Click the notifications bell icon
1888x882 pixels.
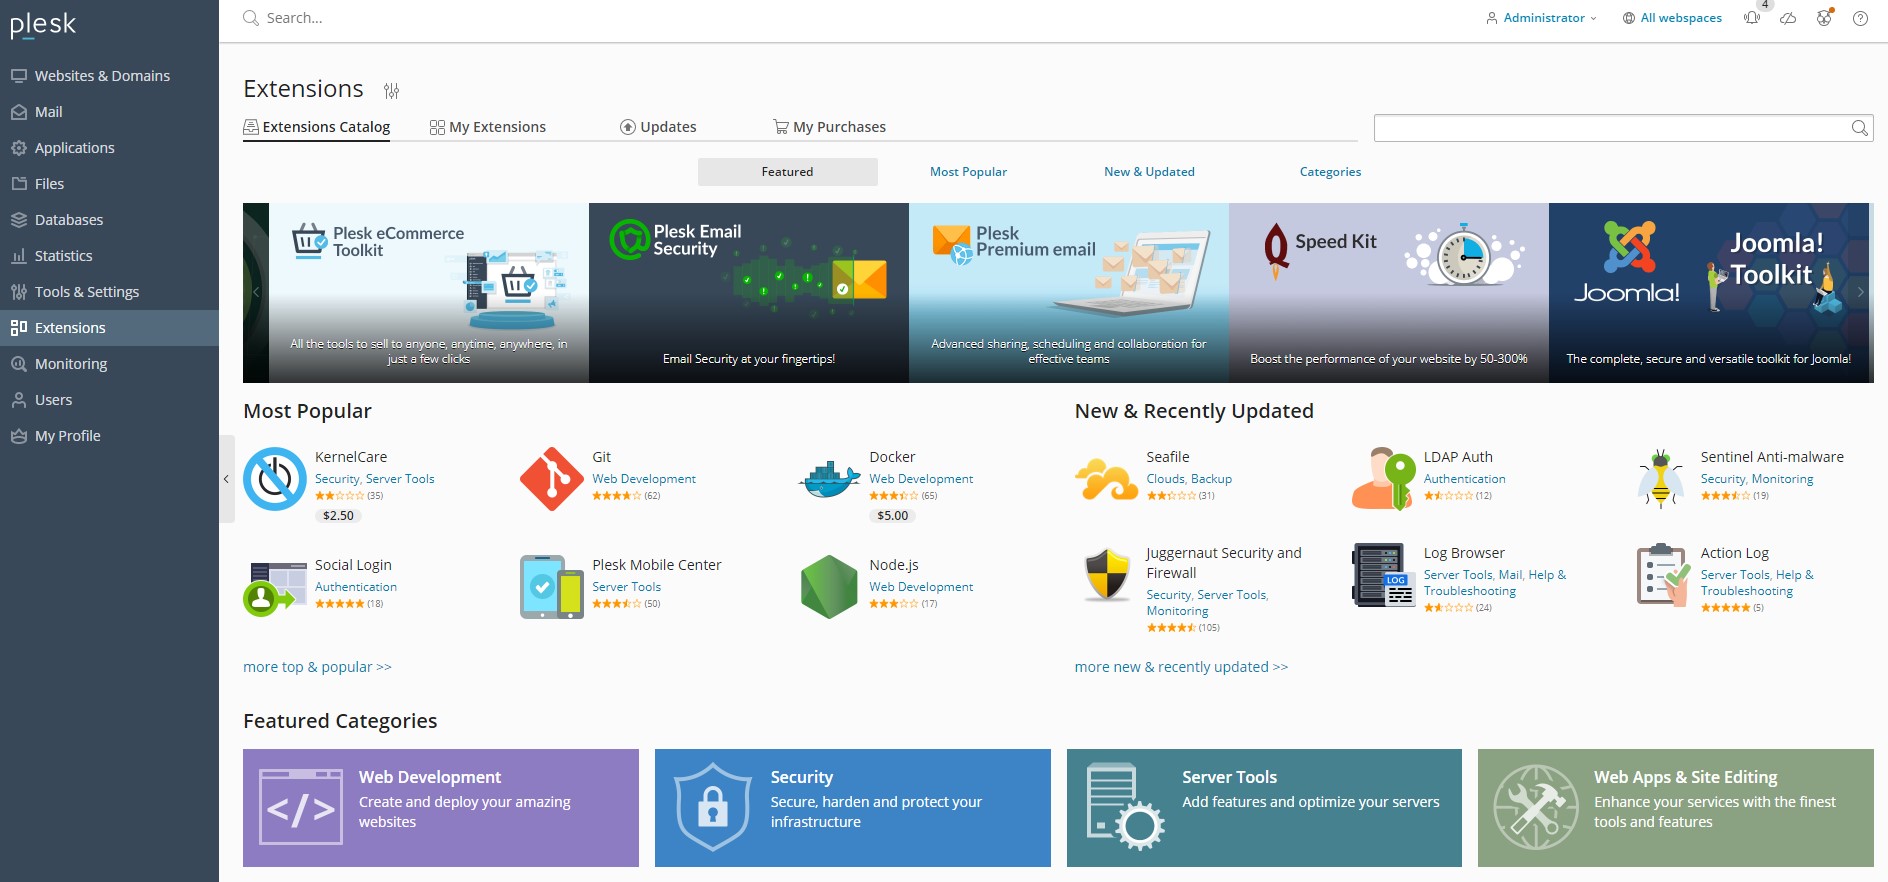1751,18
